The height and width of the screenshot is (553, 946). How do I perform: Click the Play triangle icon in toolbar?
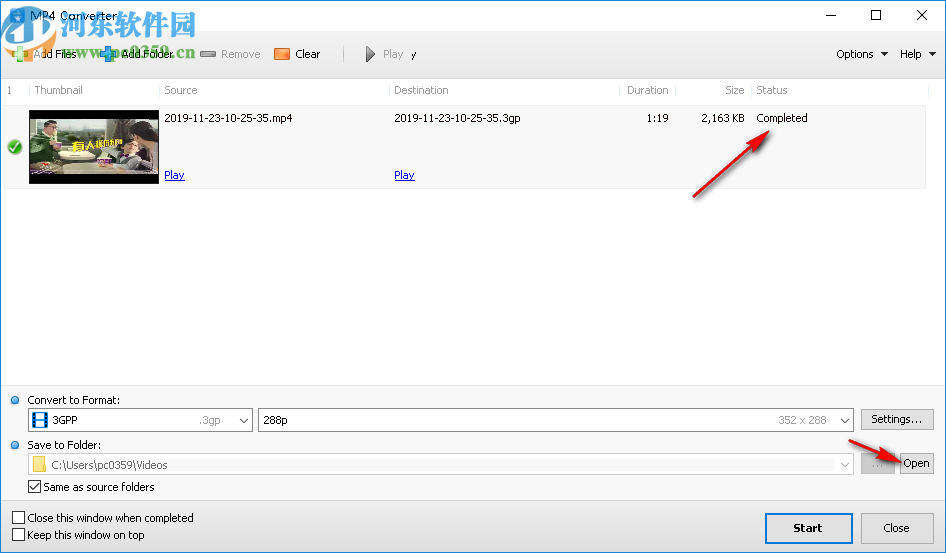click(370, 54)
